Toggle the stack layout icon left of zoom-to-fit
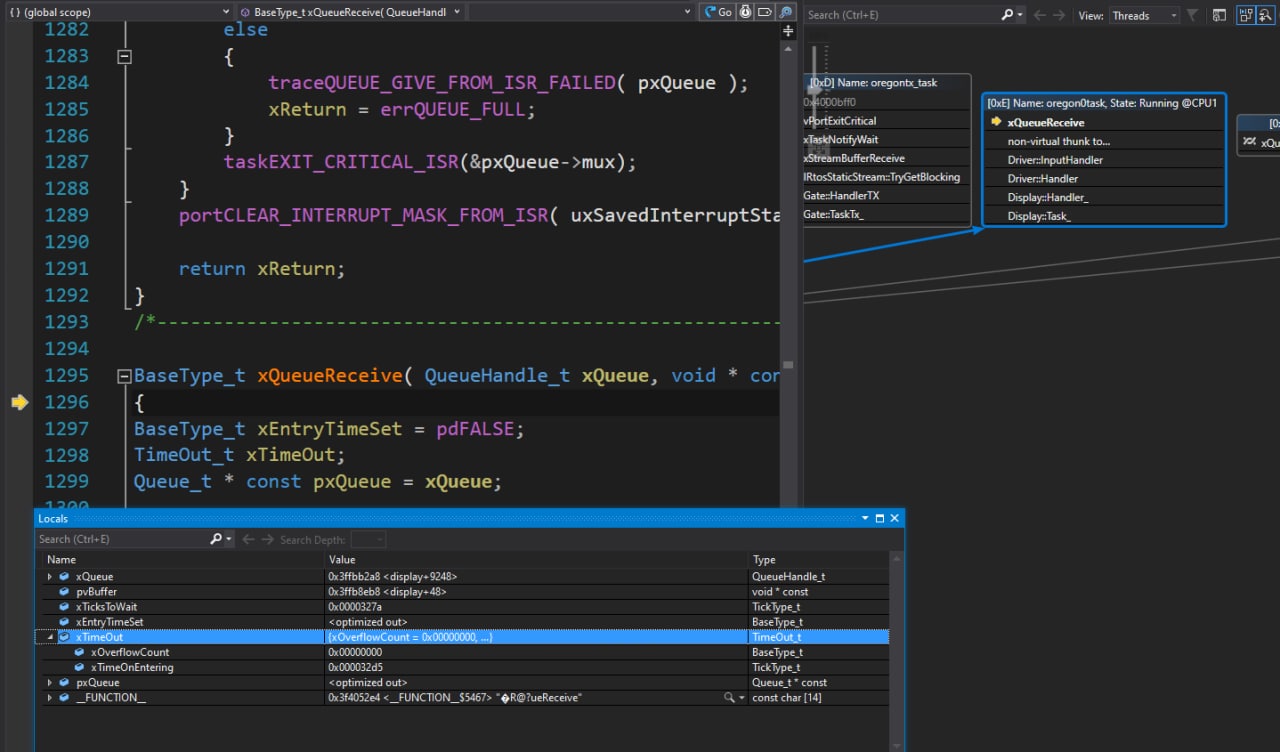The height and width of the screenshot is (752, 1280). [x=1246, y=15]
